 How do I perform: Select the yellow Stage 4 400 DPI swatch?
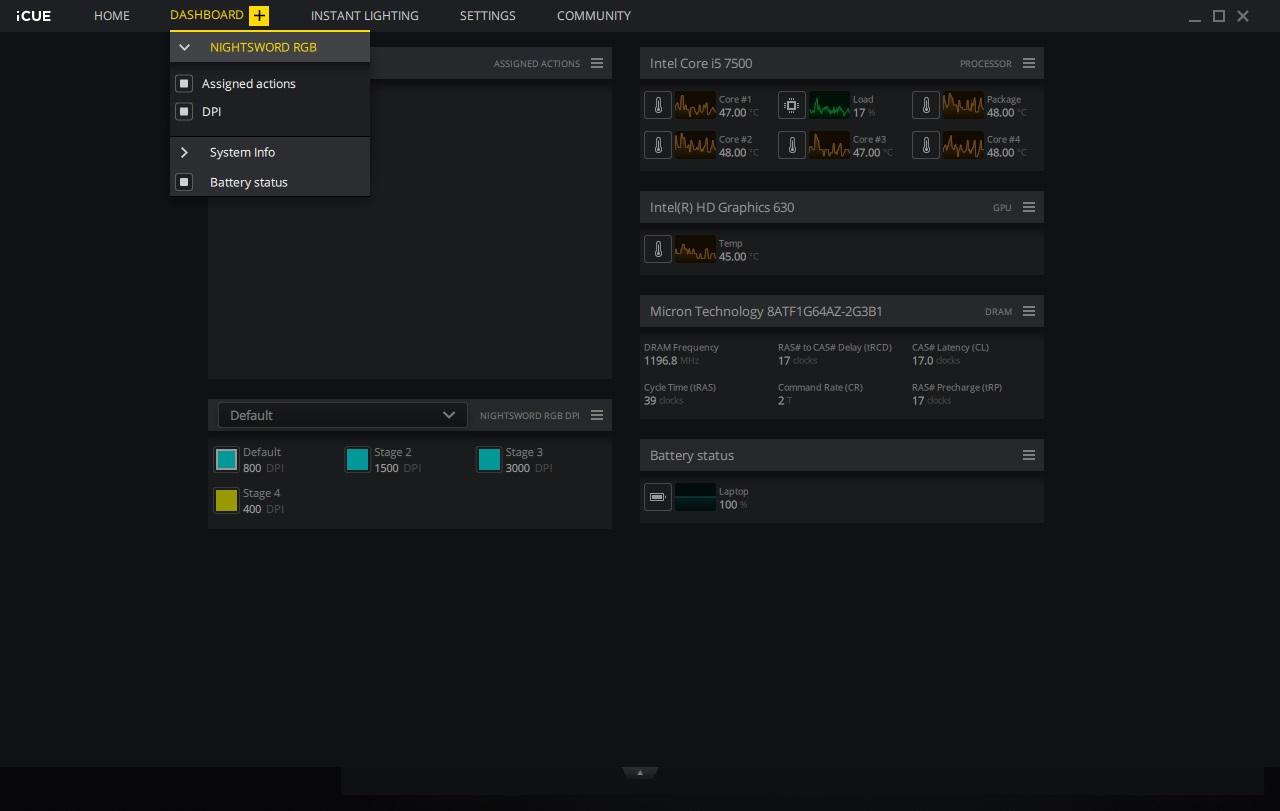click(226, 500)
